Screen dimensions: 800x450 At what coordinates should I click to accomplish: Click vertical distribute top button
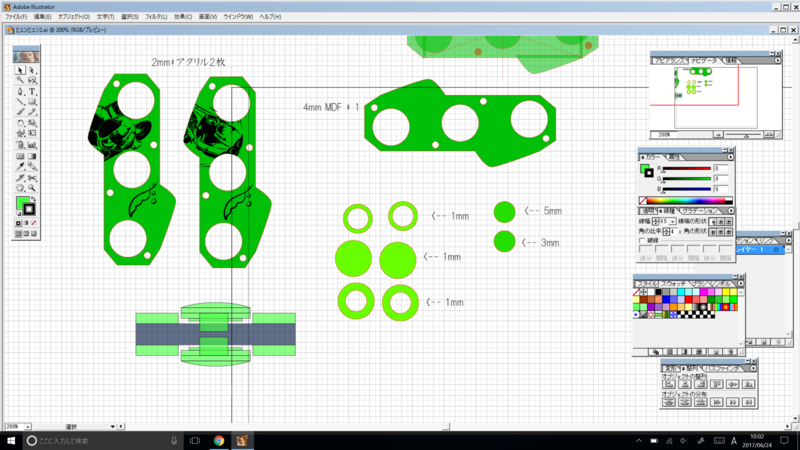pyautogui.click(x=669, y=403)
